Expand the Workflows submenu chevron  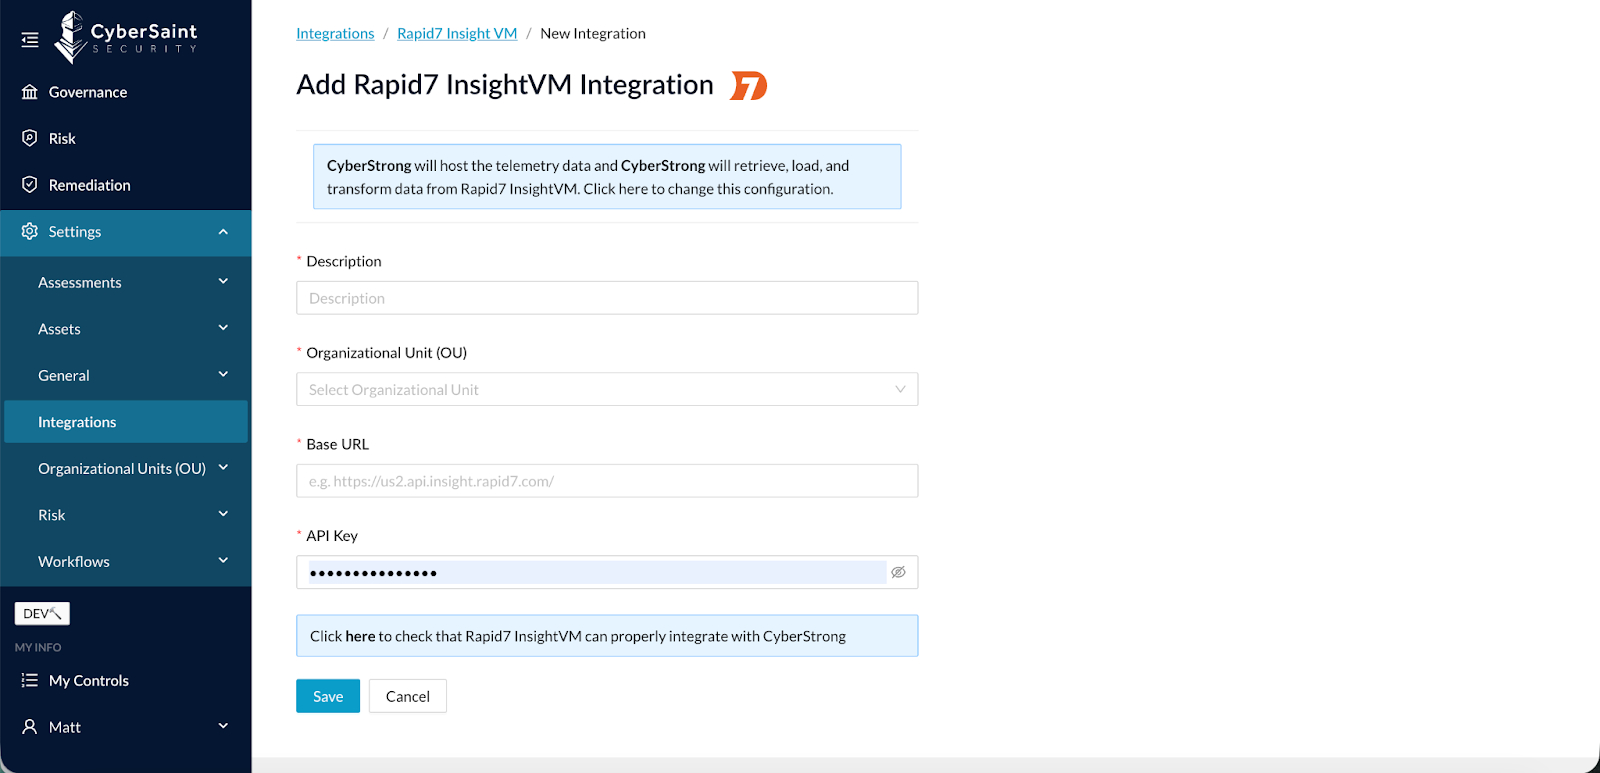223,560
